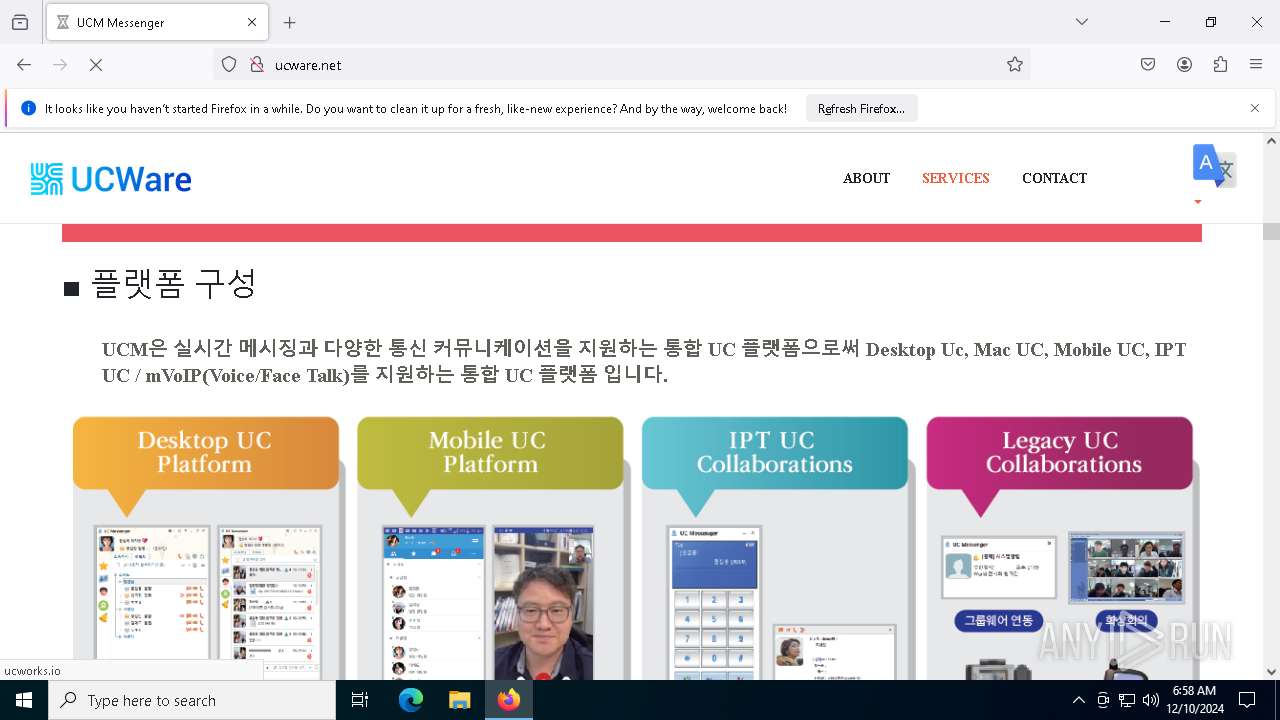Image resolution: width=1280 pixels, height=720 pixels.
Task: Close the UCM Messenger tab
Action: coord(252,22)
